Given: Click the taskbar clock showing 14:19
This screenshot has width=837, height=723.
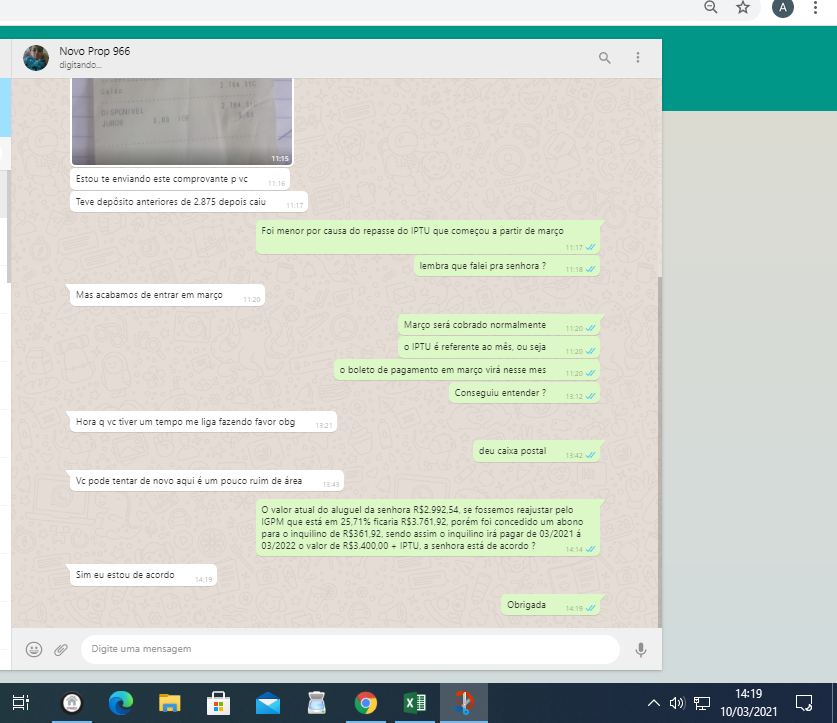Looking at the screenshot, I should point(747,702).
